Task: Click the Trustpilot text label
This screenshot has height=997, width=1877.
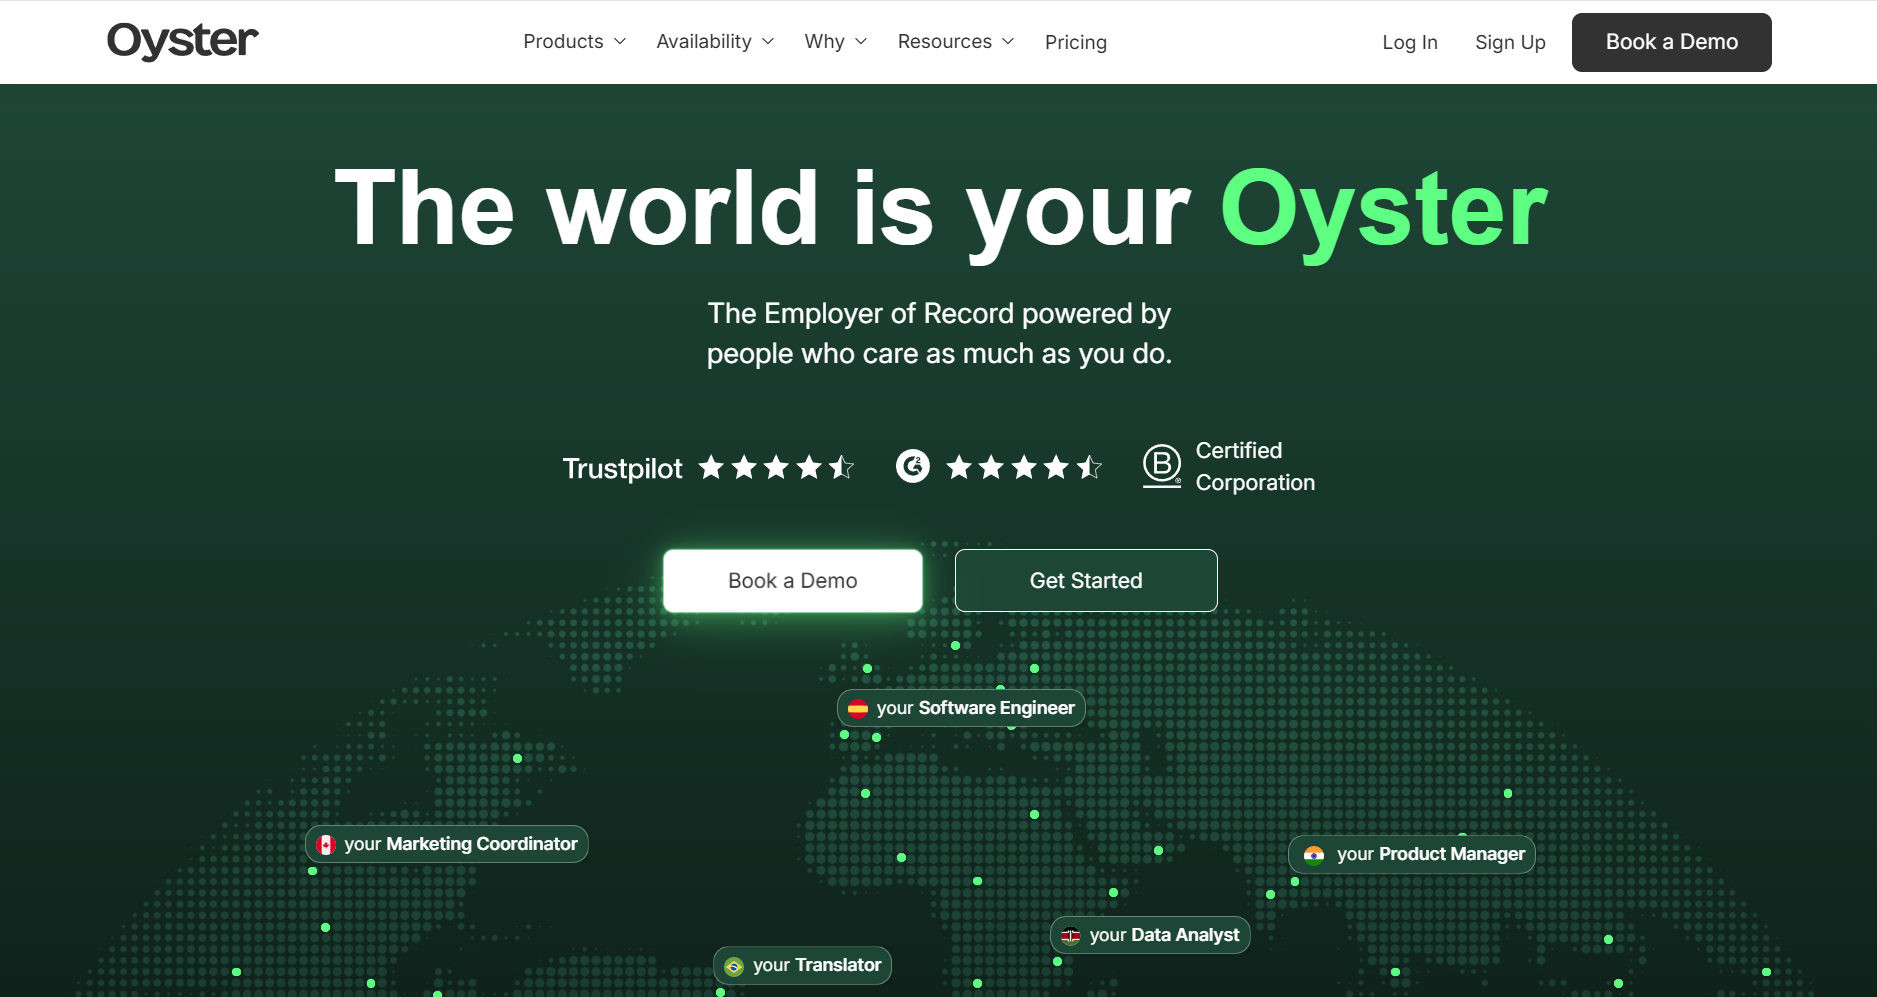Action: click(x=622, y=468)
